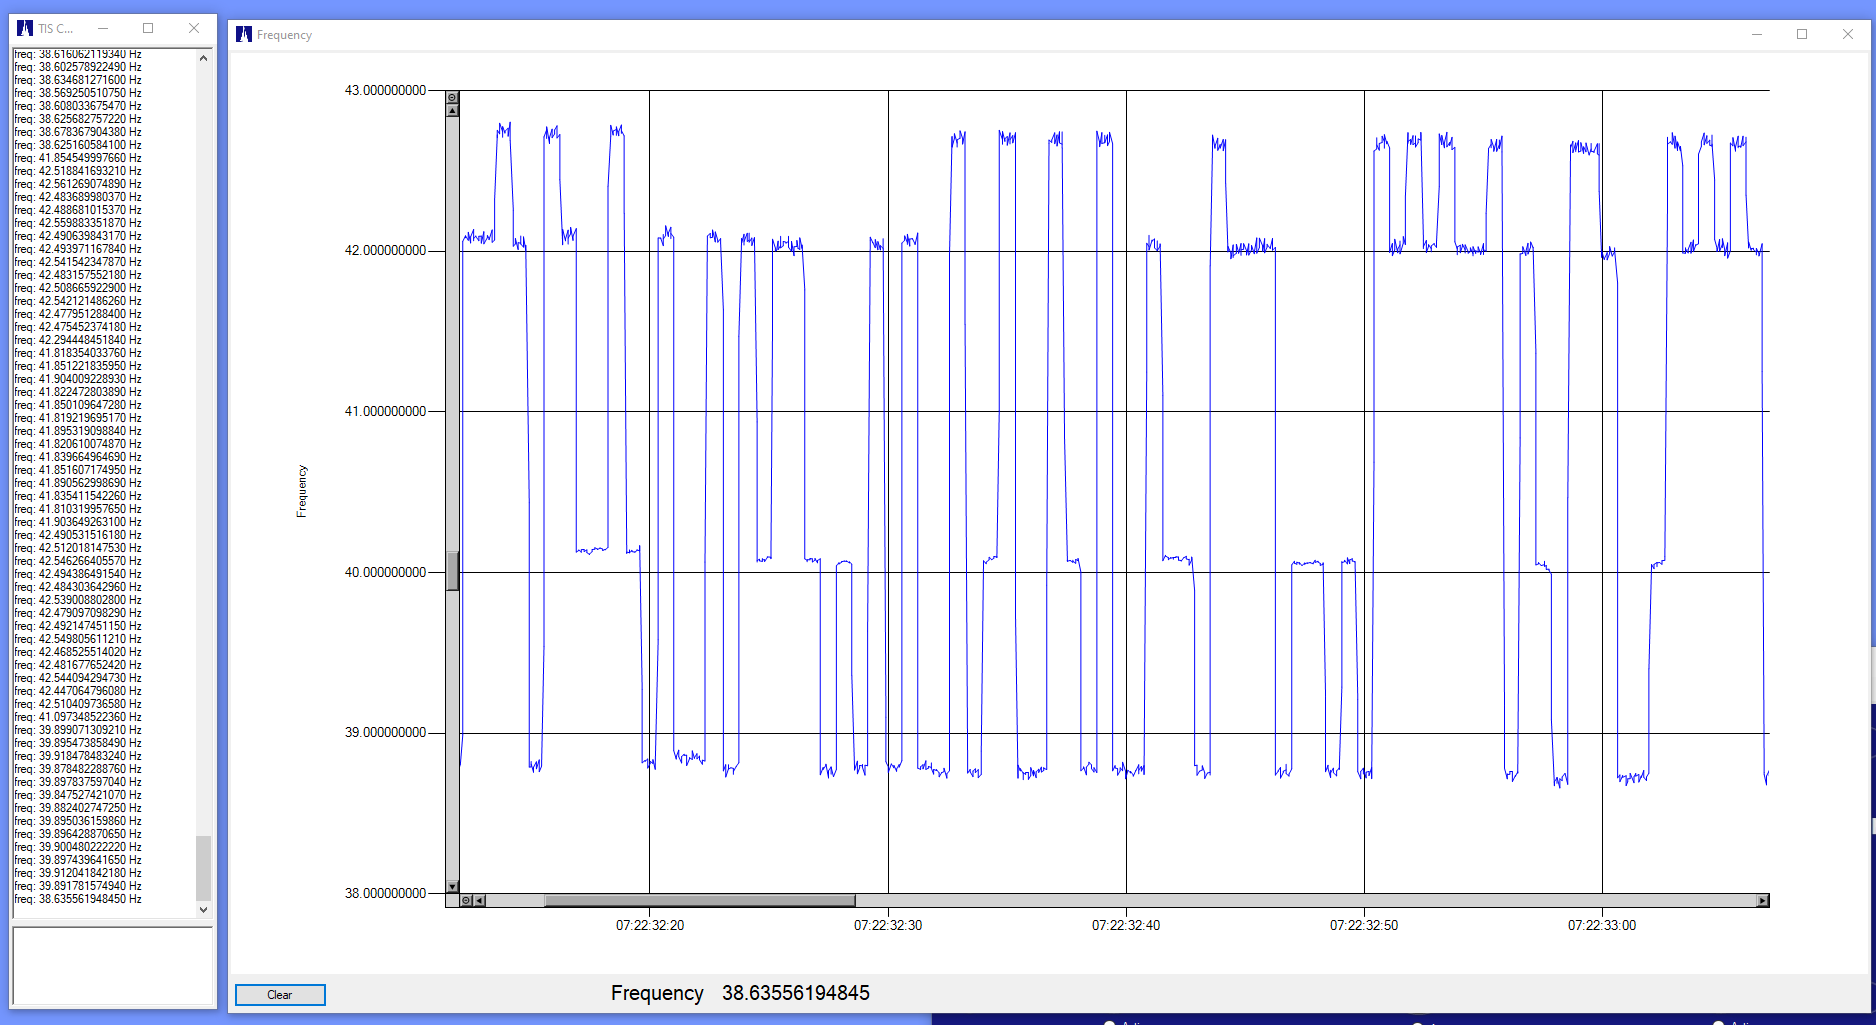Select log entry 'freq: 38.635561948450 Hz'
This screenshot has width=1876, height=1025.
pos(78,899)
